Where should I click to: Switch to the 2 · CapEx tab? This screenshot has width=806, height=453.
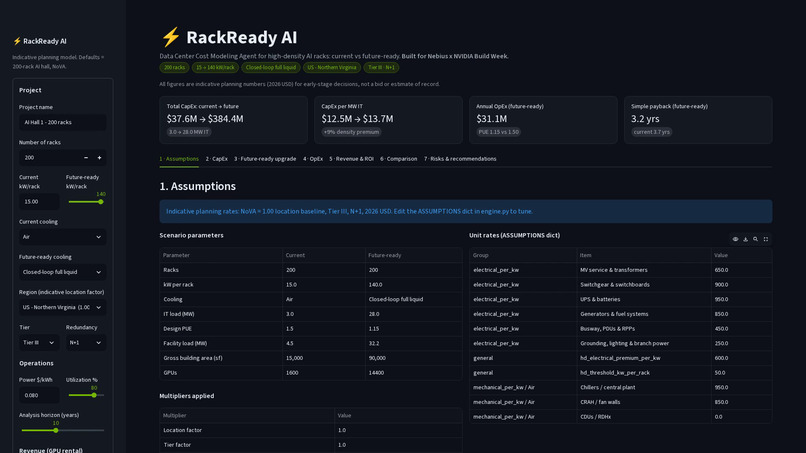click(216, 159)
